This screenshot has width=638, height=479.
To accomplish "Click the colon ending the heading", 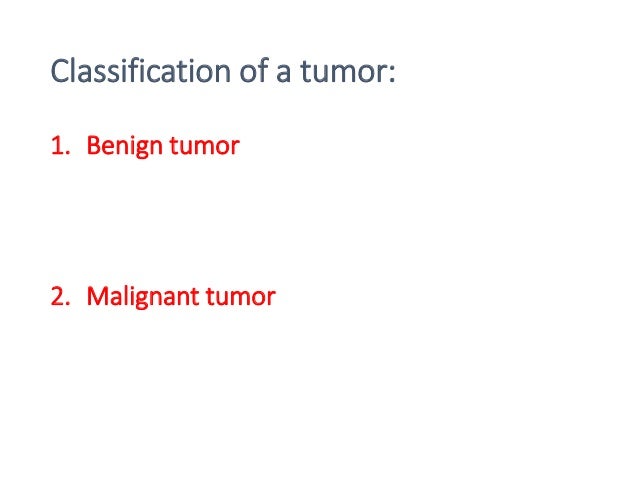I will pyautogui.click(x=391, y=74).
